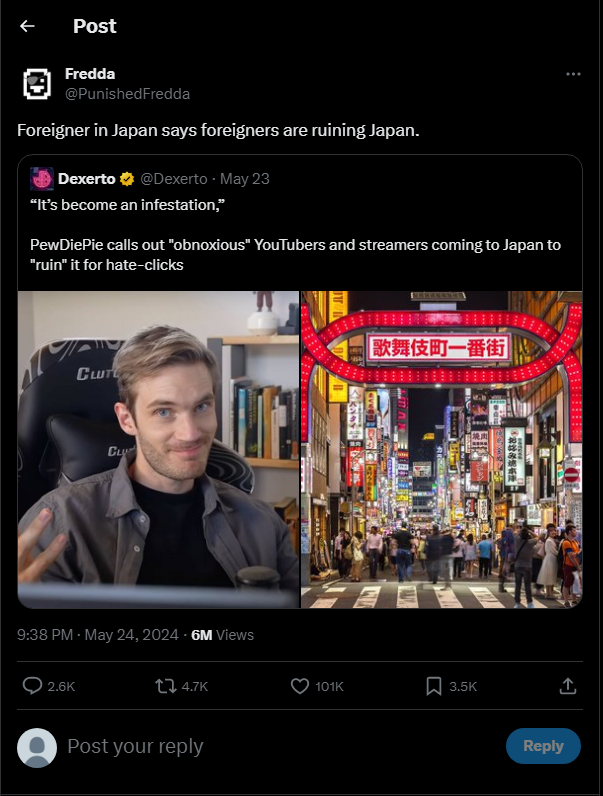Open the 9:38 PM May 24 timestamp
The width and height of the screenshot is (603, 796).
click(x=98, y=635)
